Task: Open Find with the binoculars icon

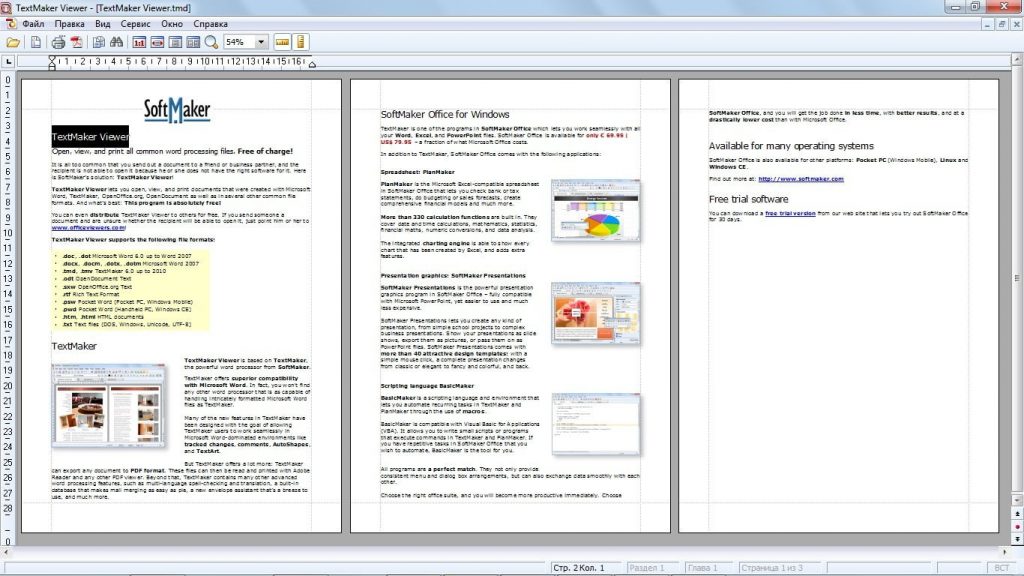Action: (x=117, y=42)
